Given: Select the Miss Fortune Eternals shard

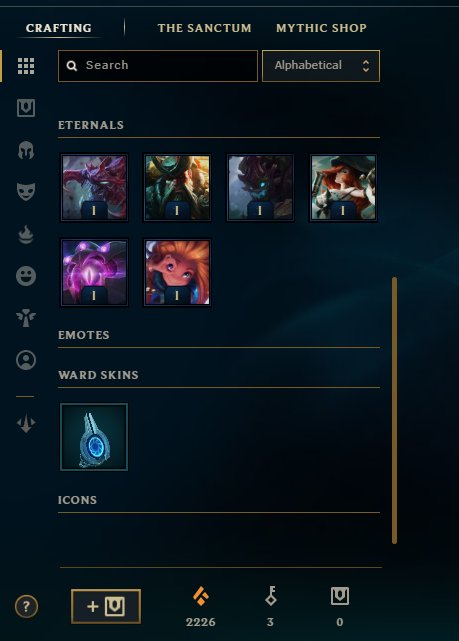Looking at the screenshot, I should point(343,188).
